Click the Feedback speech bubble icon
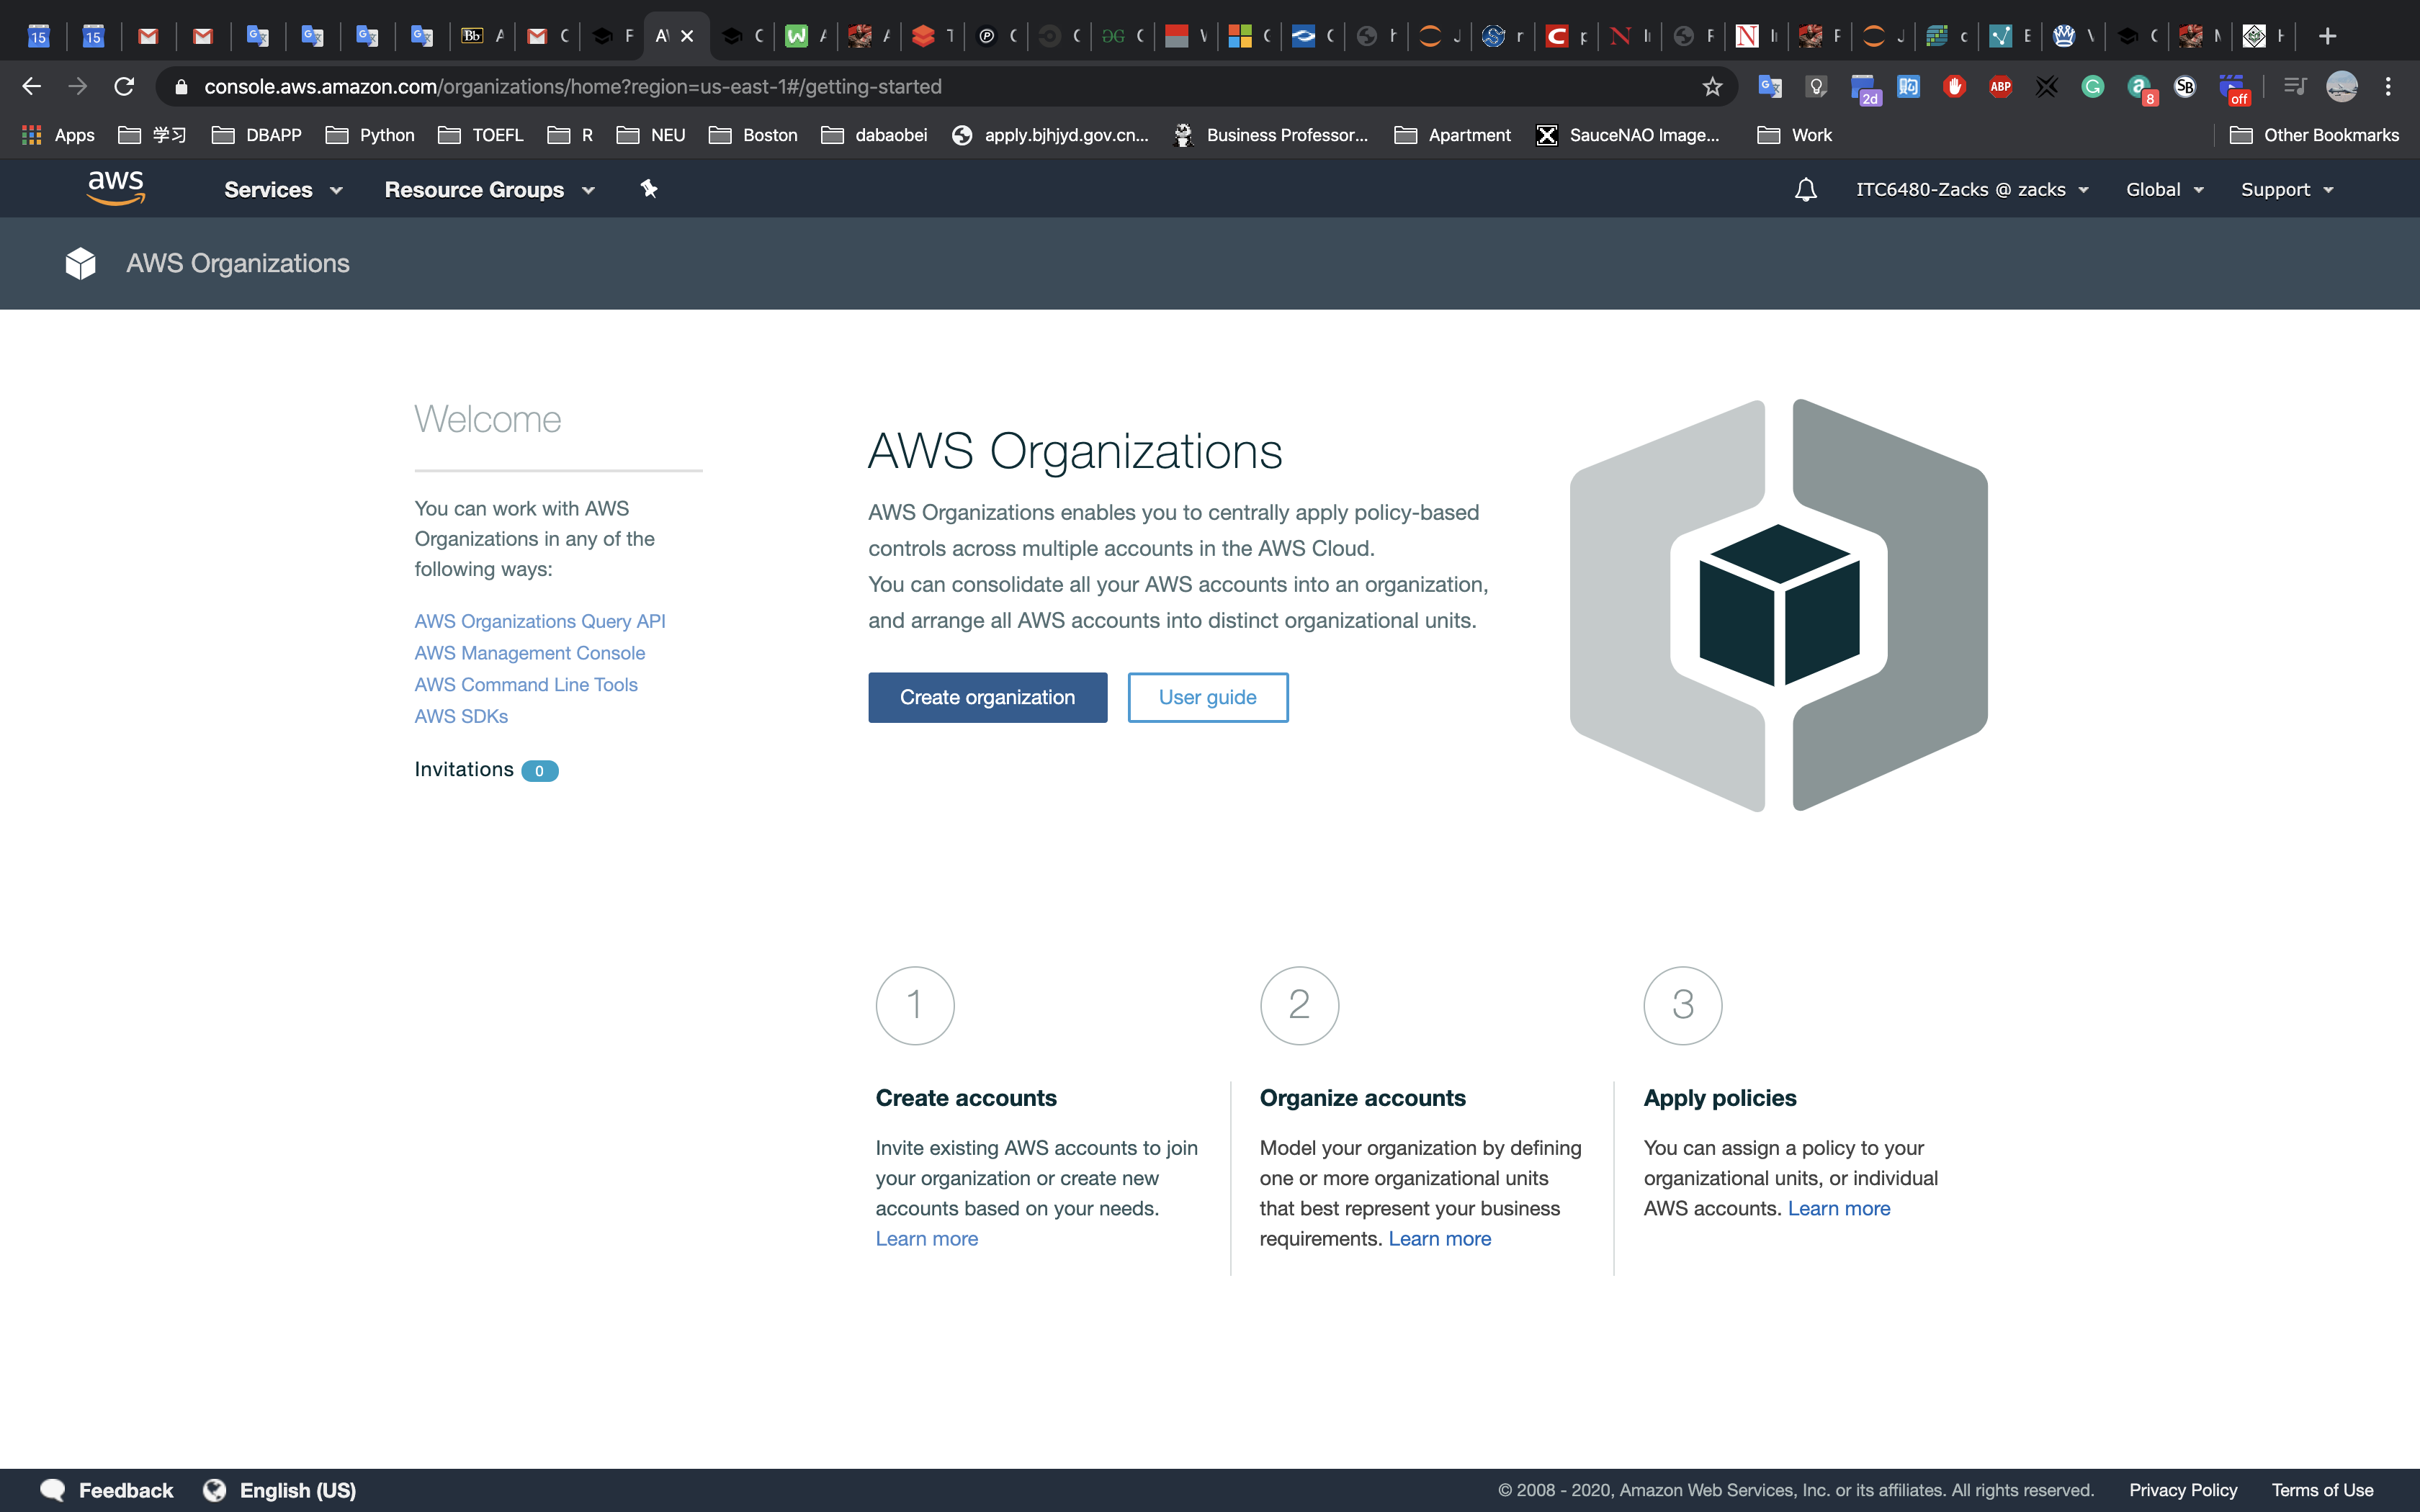This screenshot has height=1512, width=2420. (x=53, y=1490)
